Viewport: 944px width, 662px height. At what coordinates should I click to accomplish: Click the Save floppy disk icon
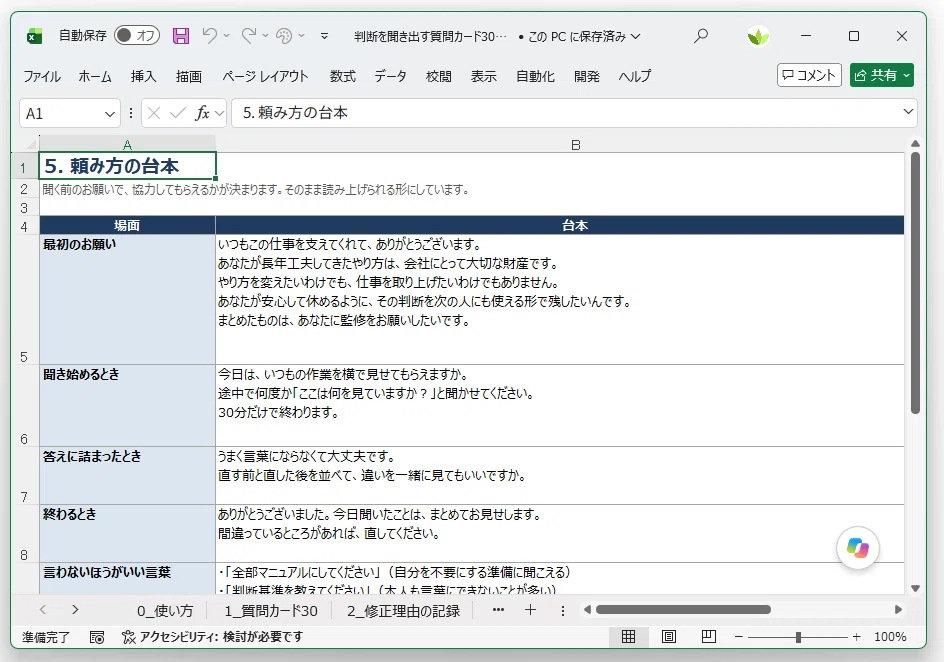point(181,36)
